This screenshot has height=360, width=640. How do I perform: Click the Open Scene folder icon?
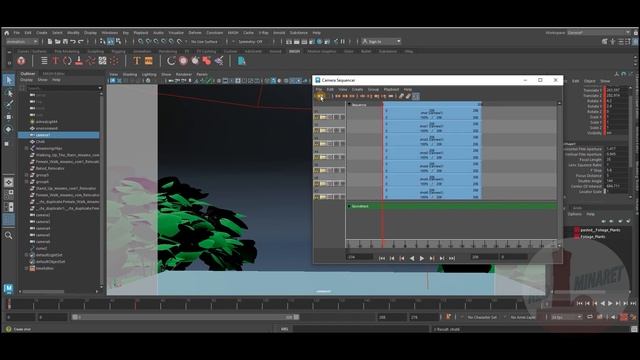click(58, 42)
